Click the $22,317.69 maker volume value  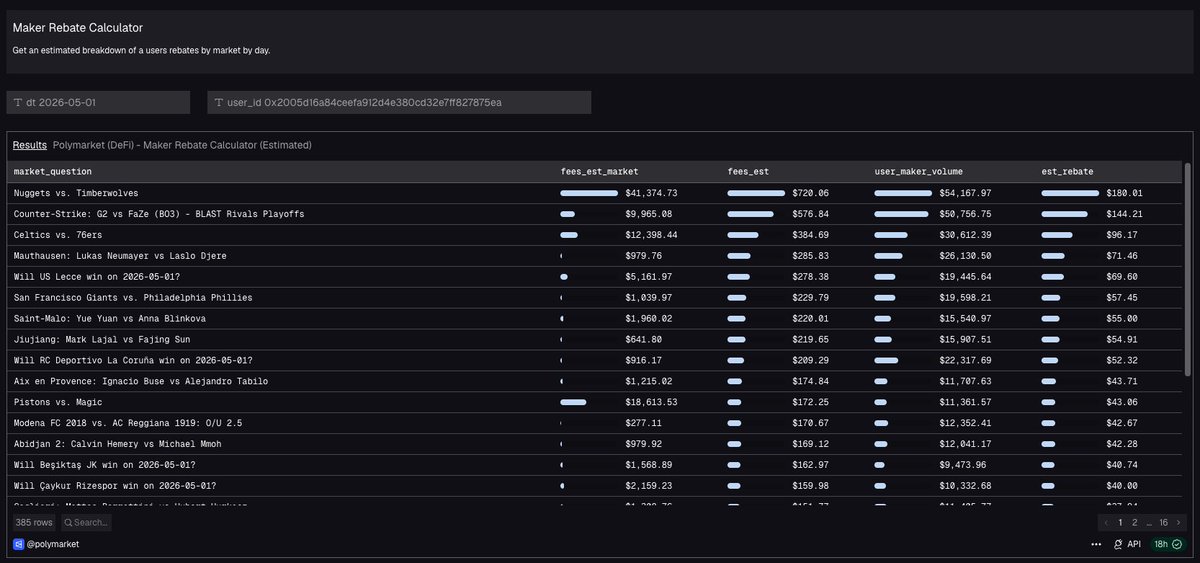(965, 361)
